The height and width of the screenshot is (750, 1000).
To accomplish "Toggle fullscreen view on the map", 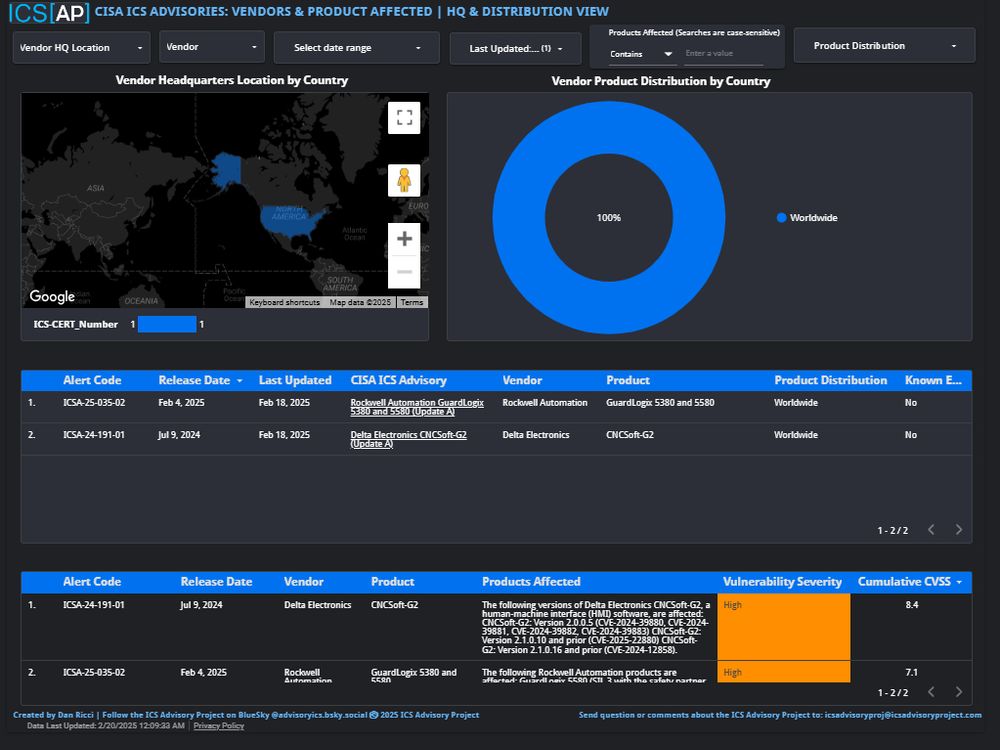I will 404,117.
